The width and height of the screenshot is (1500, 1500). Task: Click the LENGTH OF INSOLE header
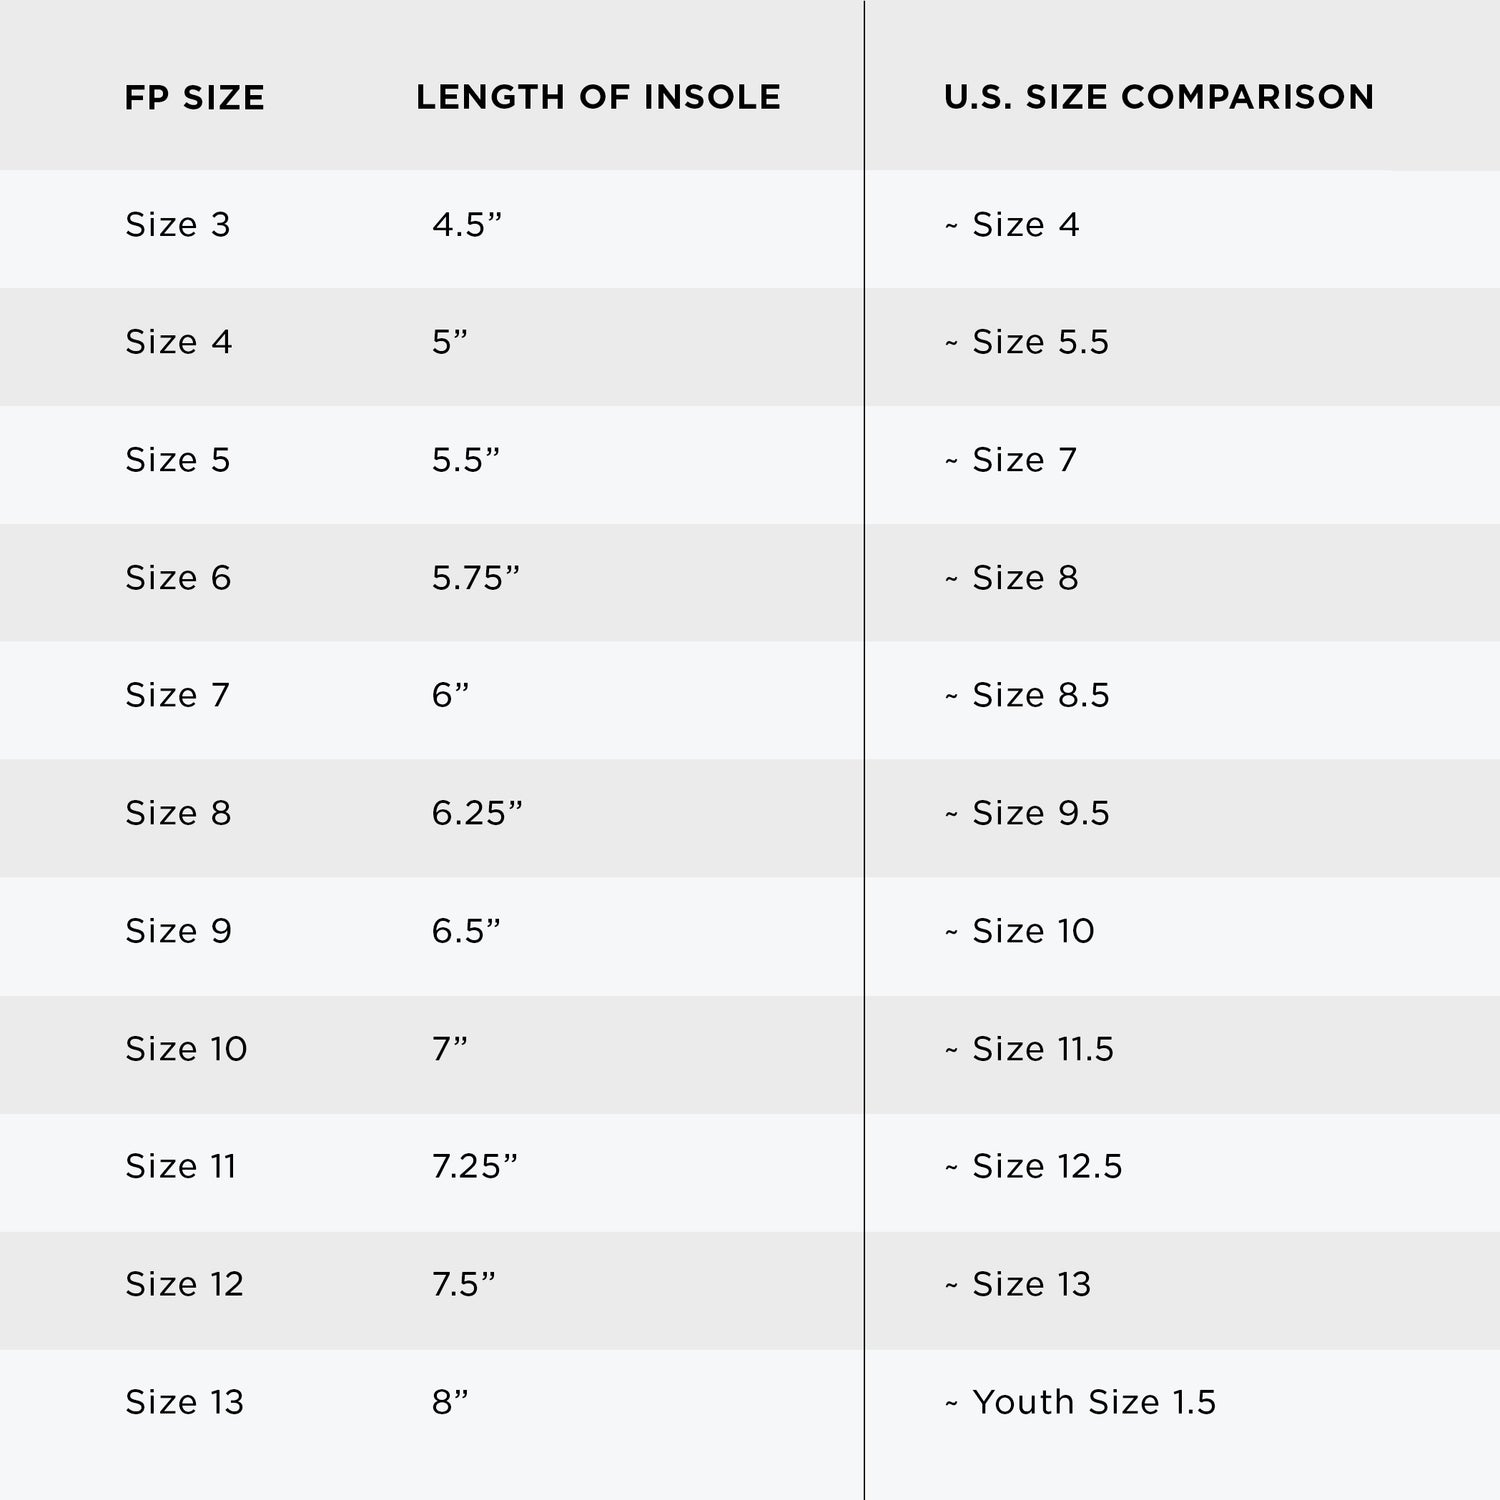pyautogui.click(x=598, y=97)
